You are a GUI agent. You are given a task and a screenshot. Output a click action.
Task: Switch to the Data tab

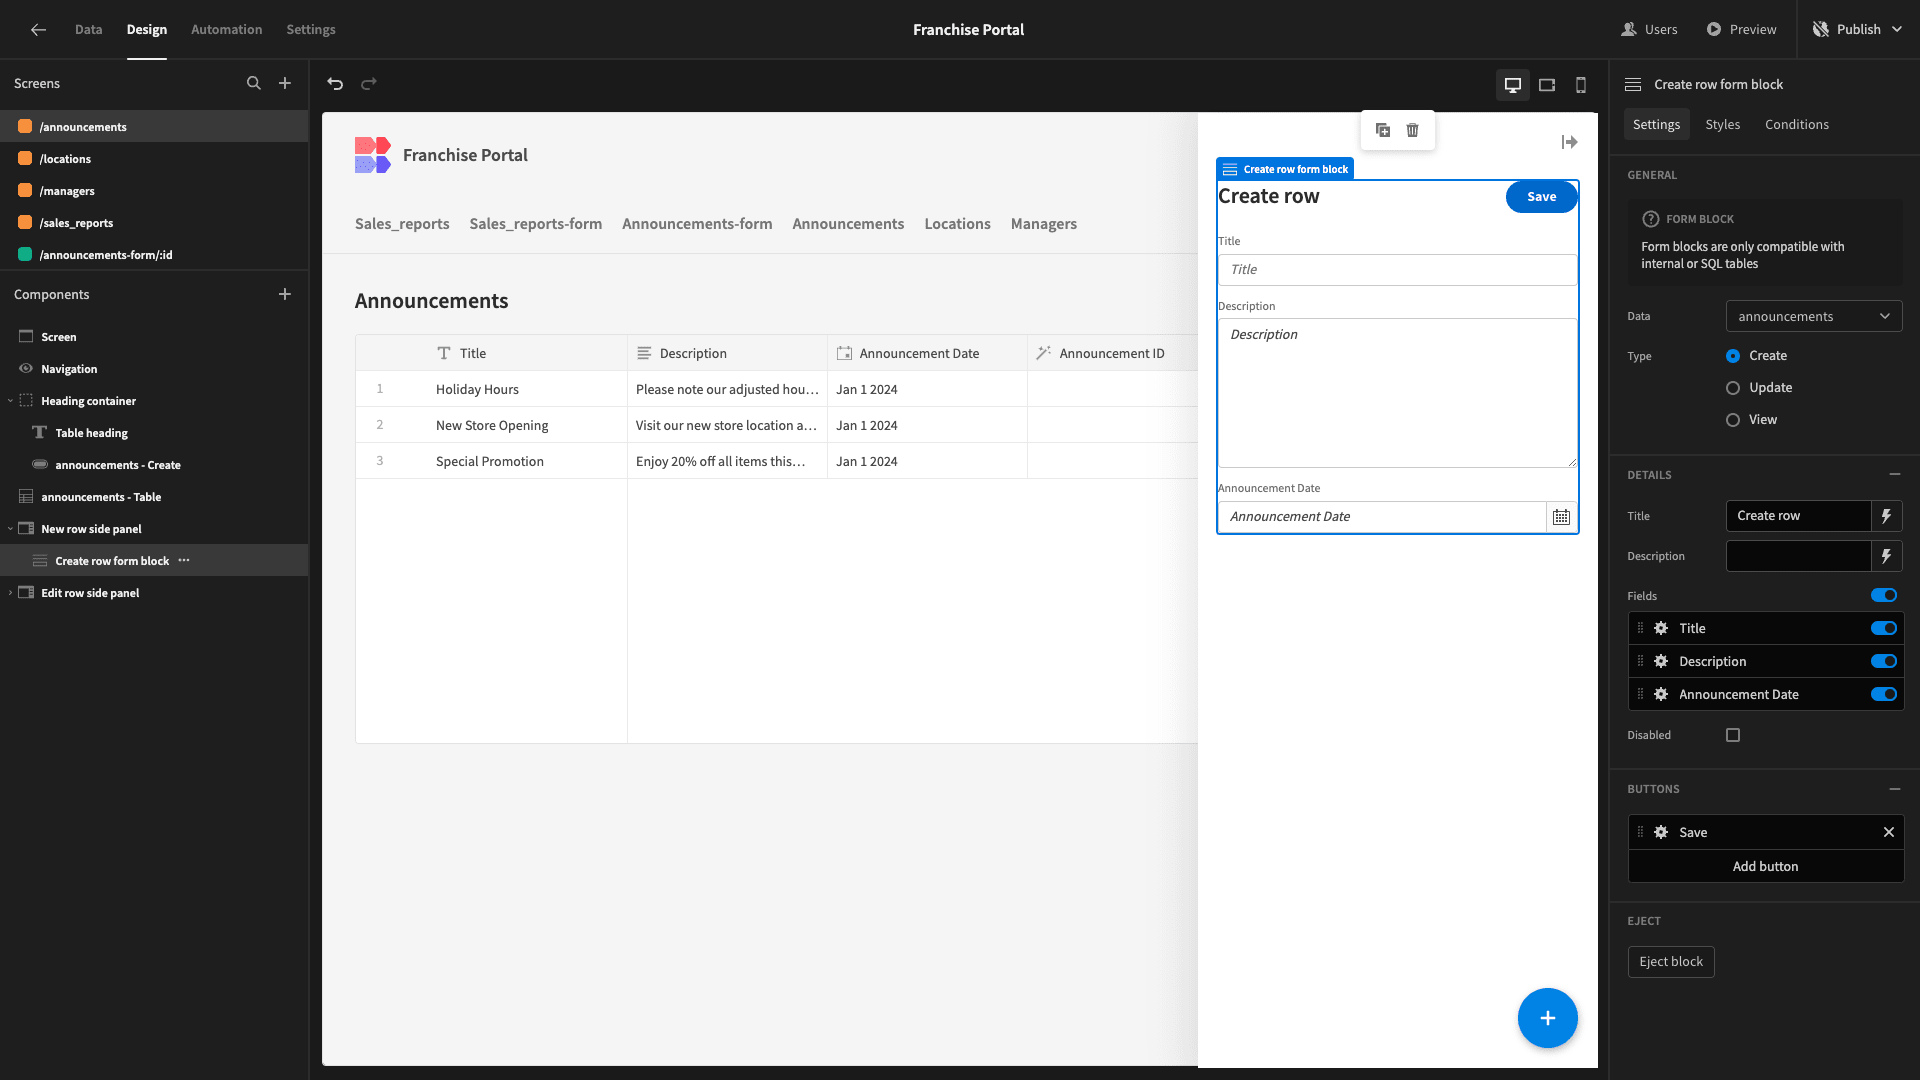88,30
